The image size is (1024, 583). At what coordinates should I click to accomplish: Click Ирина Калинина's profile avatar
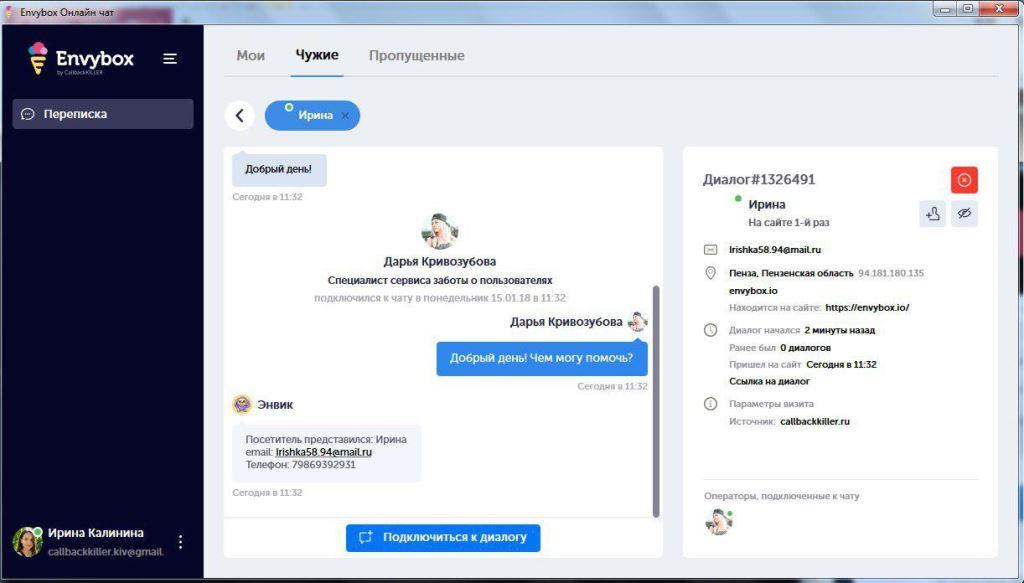(x=27, y=542)
